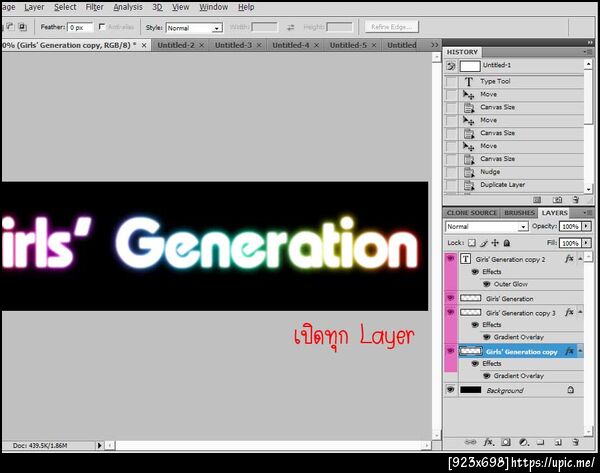Hide the Girls' Generation layer
600x473 pixels.
450,298
